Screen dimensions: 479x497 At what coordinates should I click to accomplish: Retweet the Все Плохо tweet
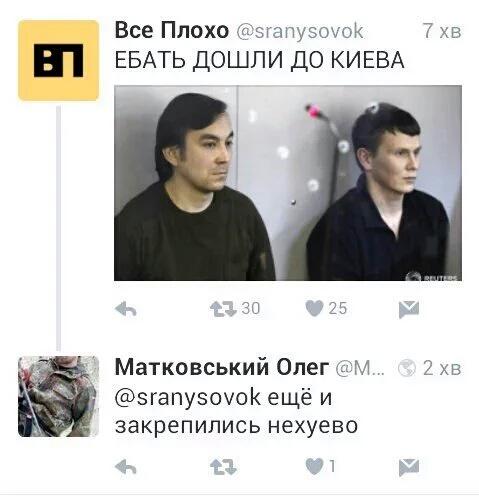pos(223,309)
